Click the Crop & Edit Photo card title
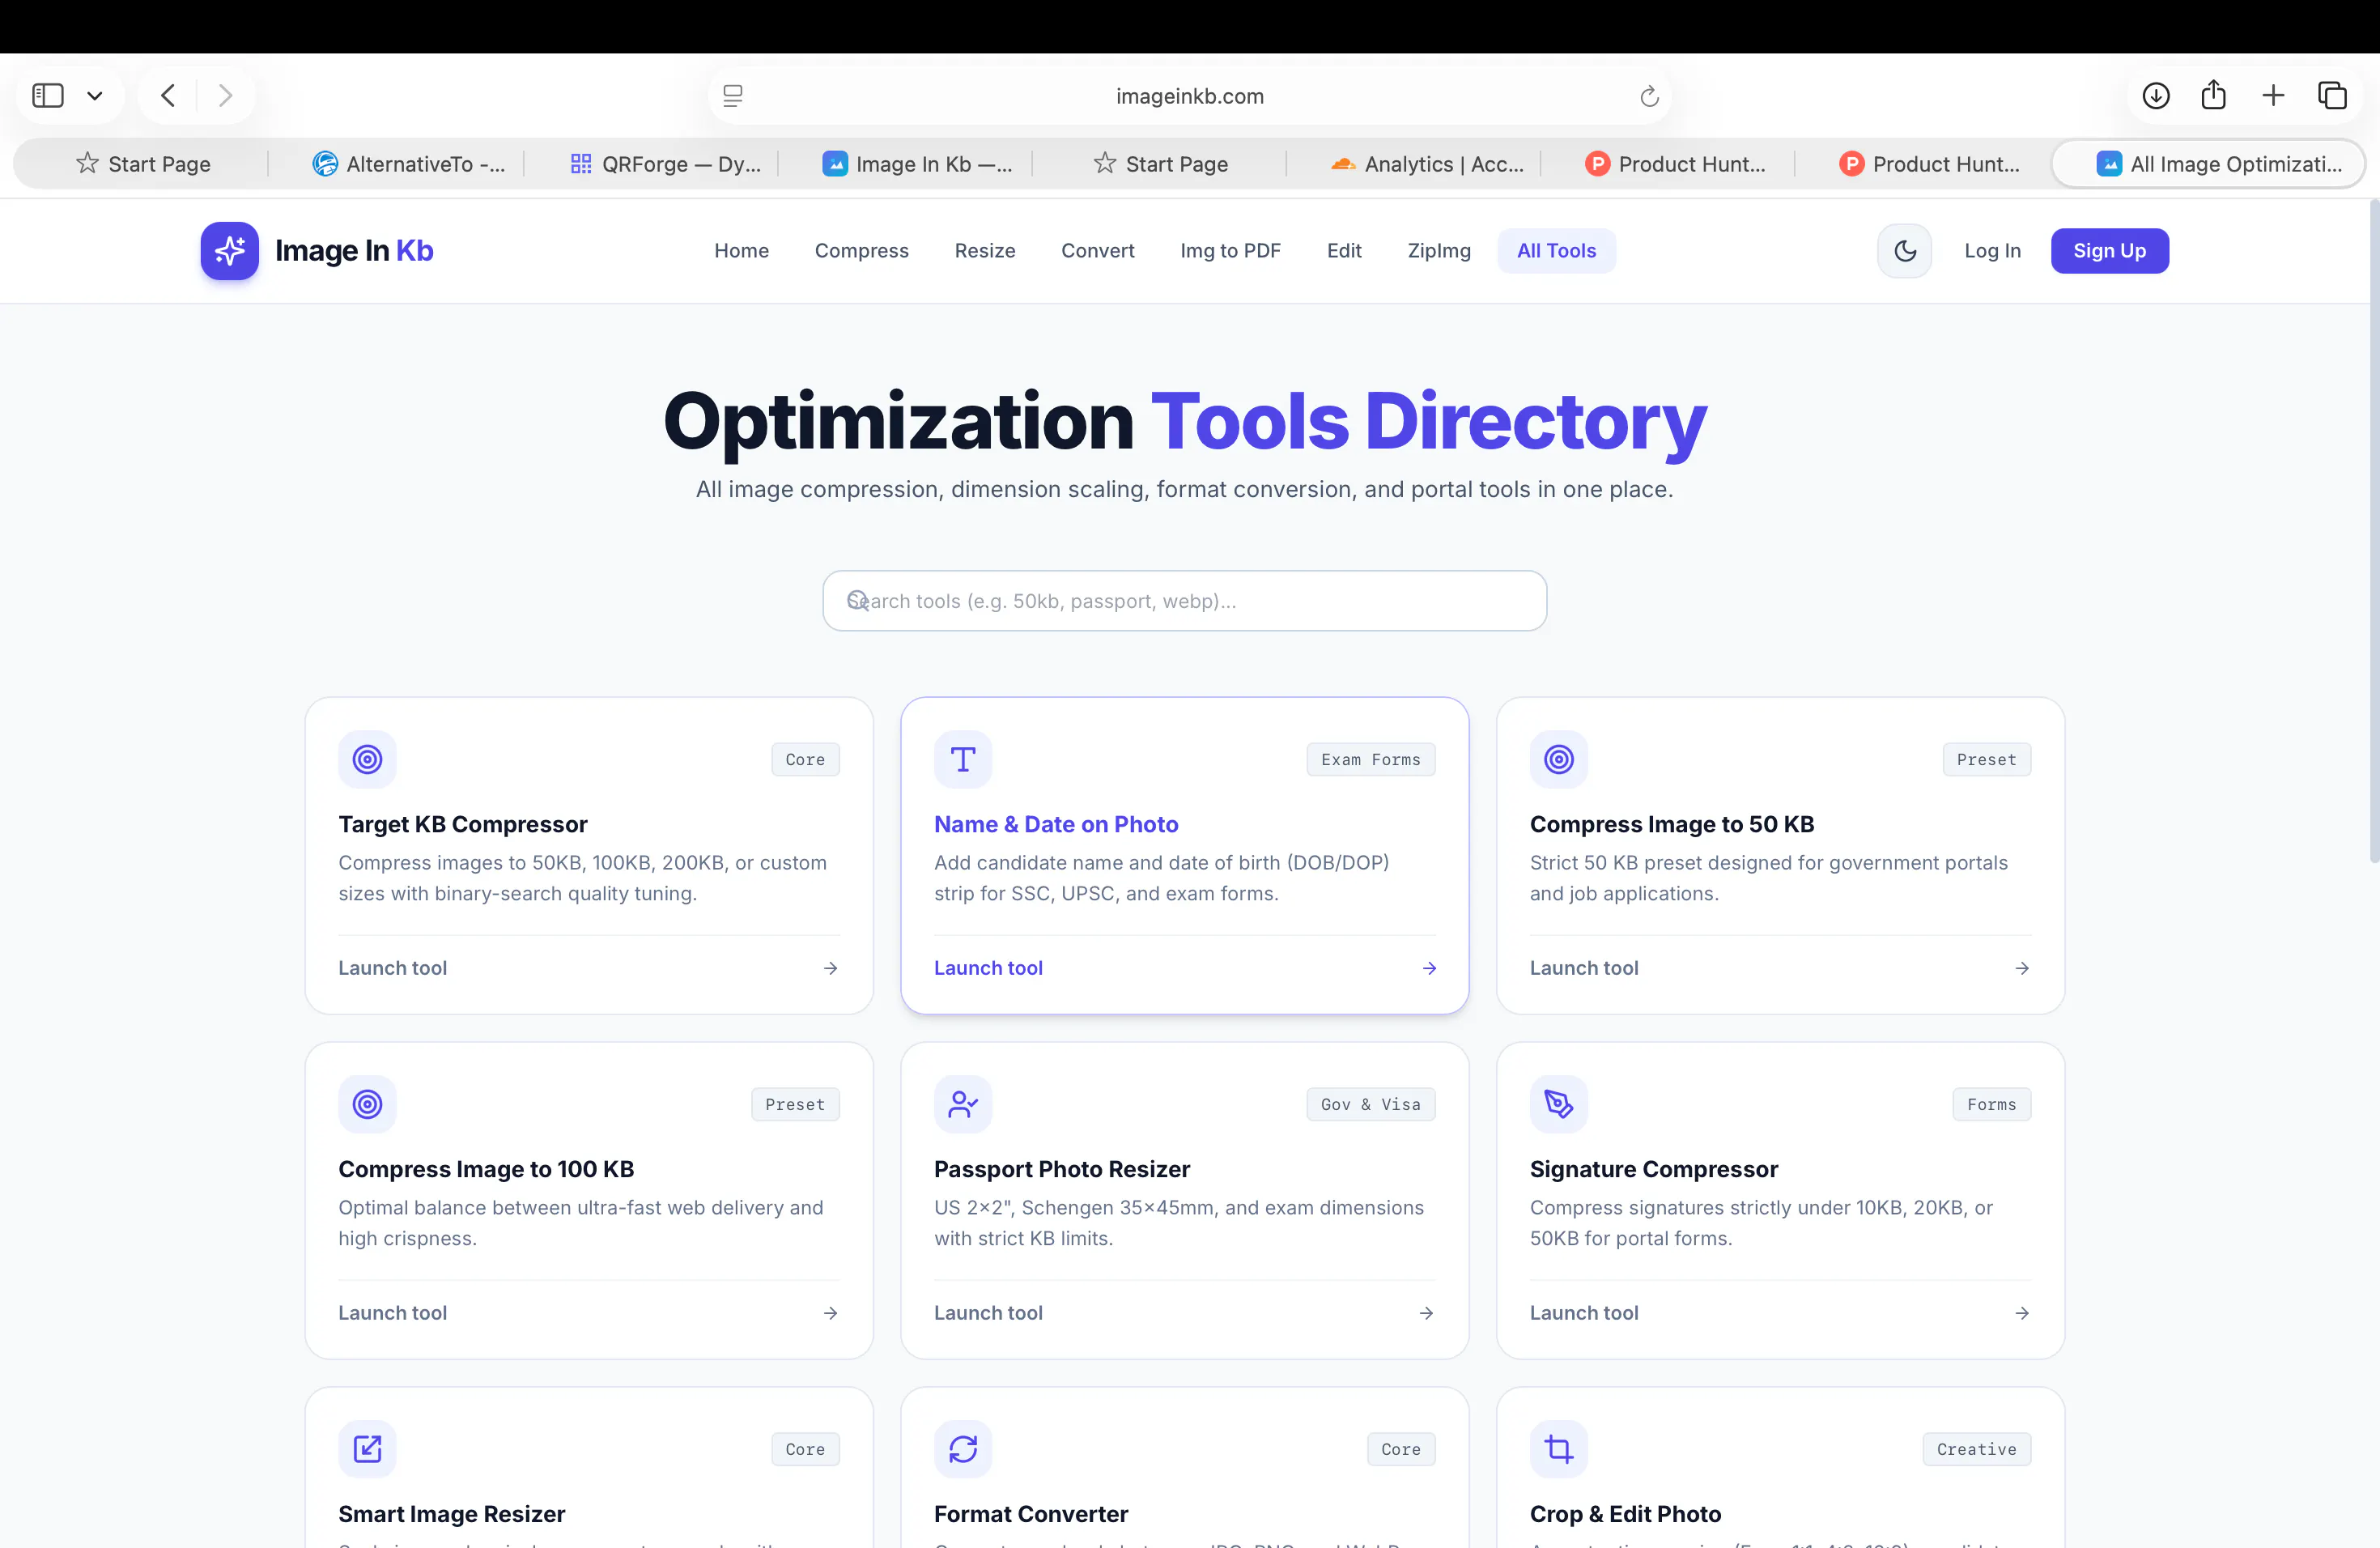The height and width of the screenshot is (1548, 2380). [1625, 1515]
